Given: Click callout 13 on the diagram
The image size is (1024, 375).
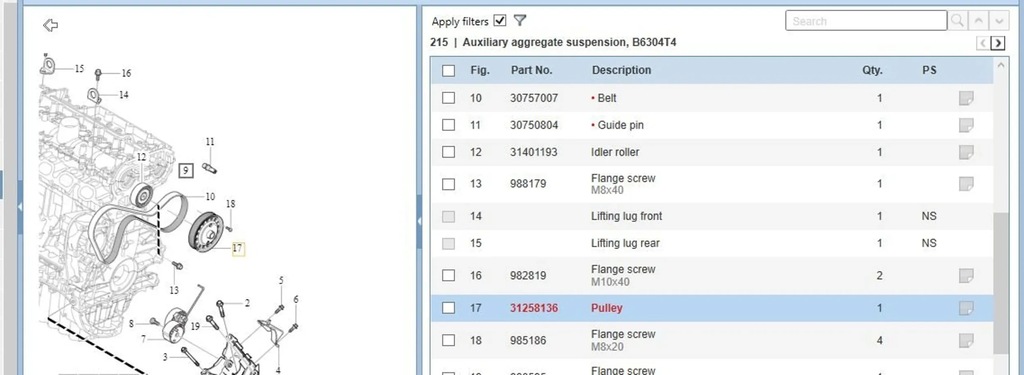Looking at the screenshot, I should click(174, 290).
